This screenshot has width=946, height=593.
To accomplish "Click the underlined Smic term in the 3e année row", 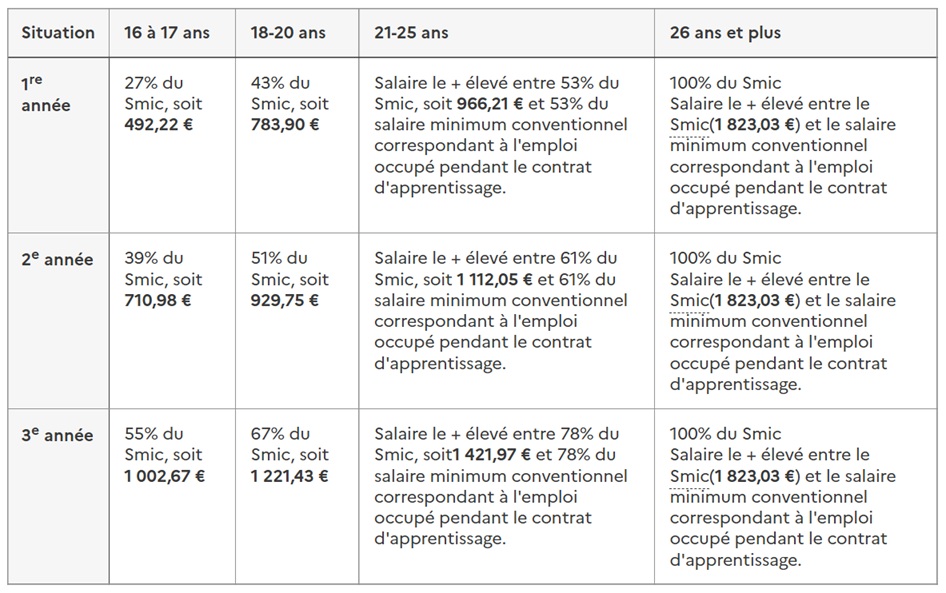I will point(688,476).
